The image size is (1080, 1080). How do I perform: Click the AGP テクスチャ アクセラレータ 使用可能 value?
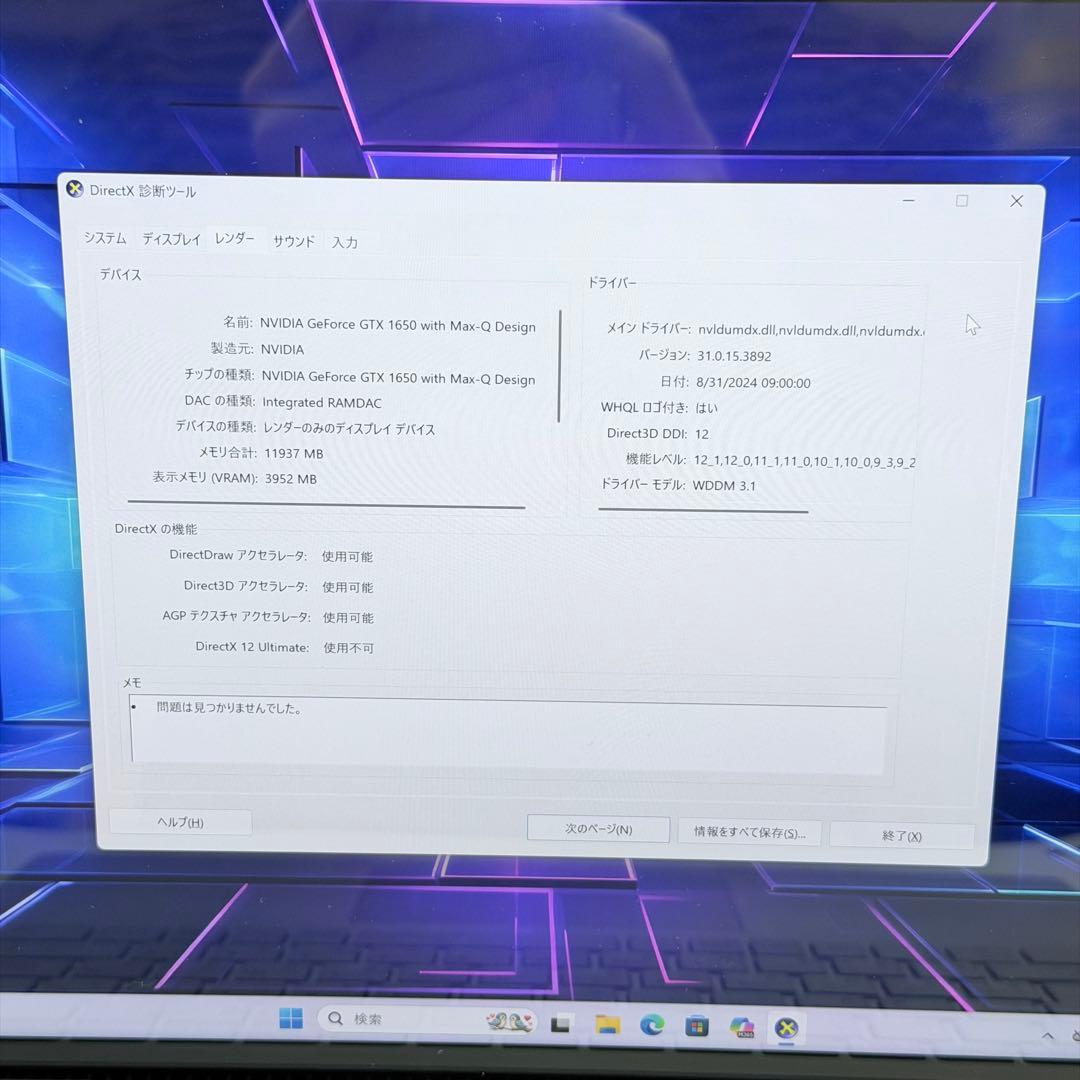(349, 617)
